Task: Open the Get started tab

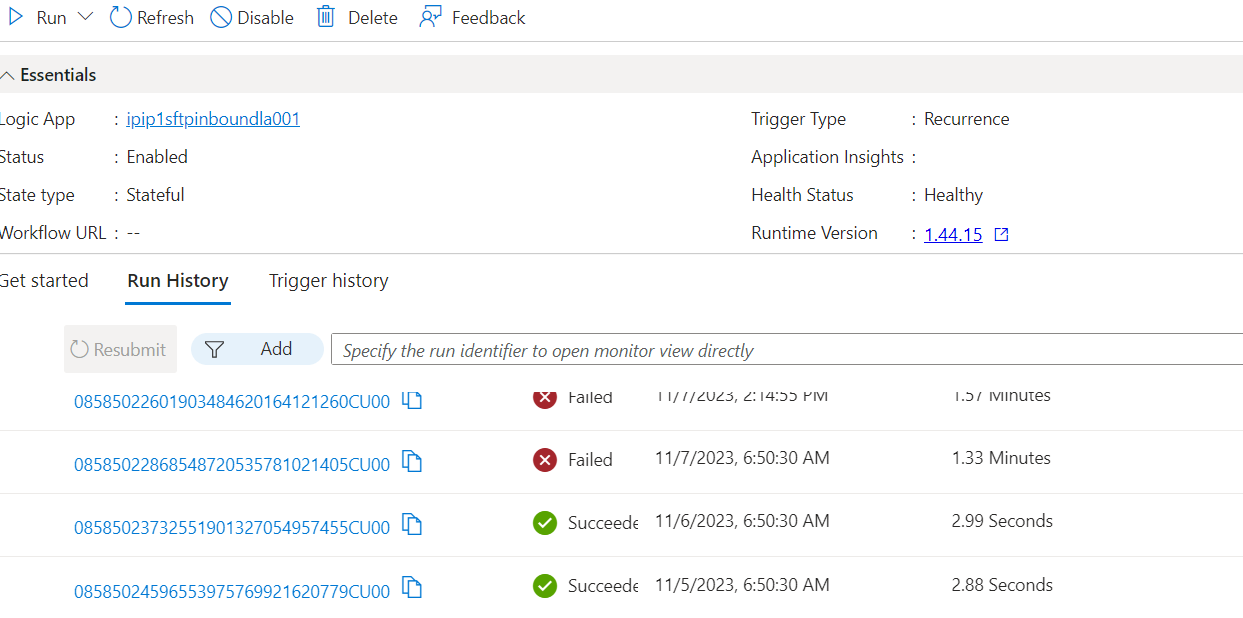Action: (x=44, y=281)
